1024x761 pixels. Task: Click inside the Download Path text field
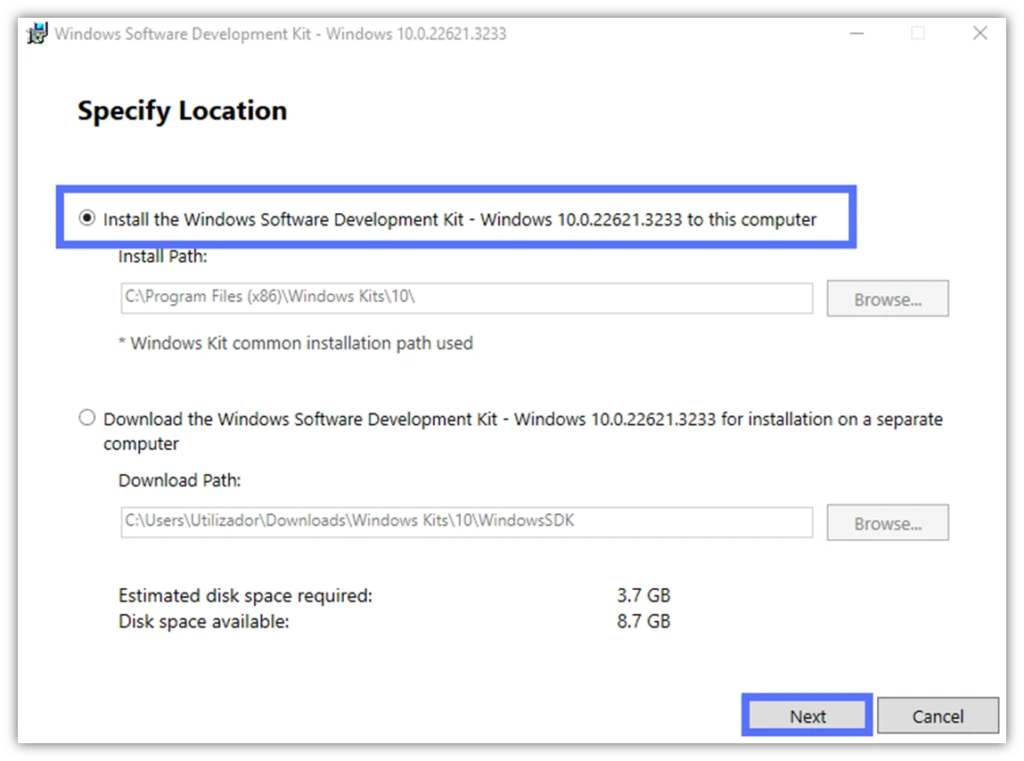click(465, 522)
